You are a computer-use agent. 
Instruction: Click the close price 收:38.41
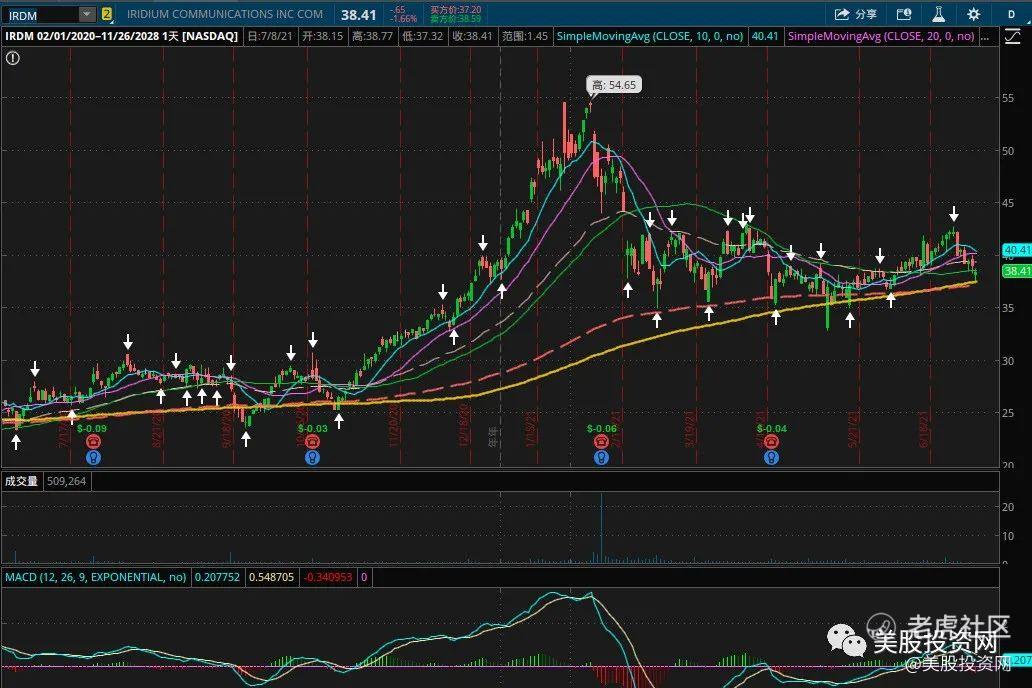(473, 36)
